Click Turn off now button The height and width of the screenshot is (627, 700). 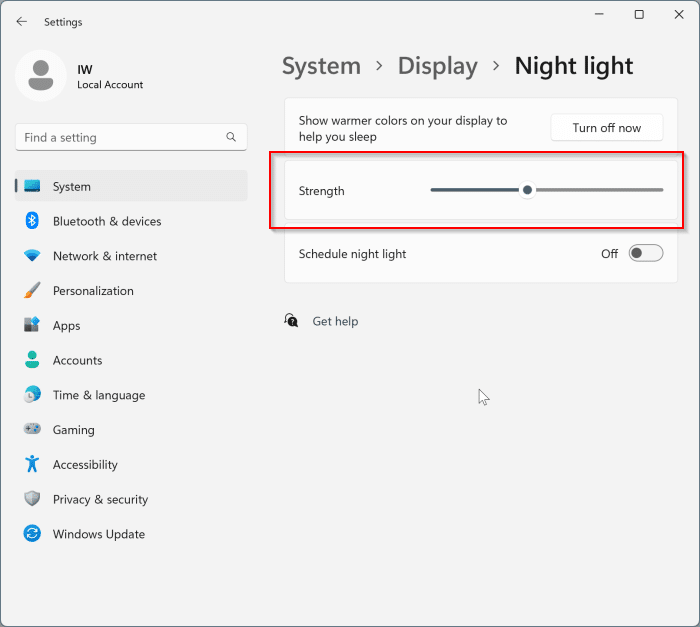607,128
